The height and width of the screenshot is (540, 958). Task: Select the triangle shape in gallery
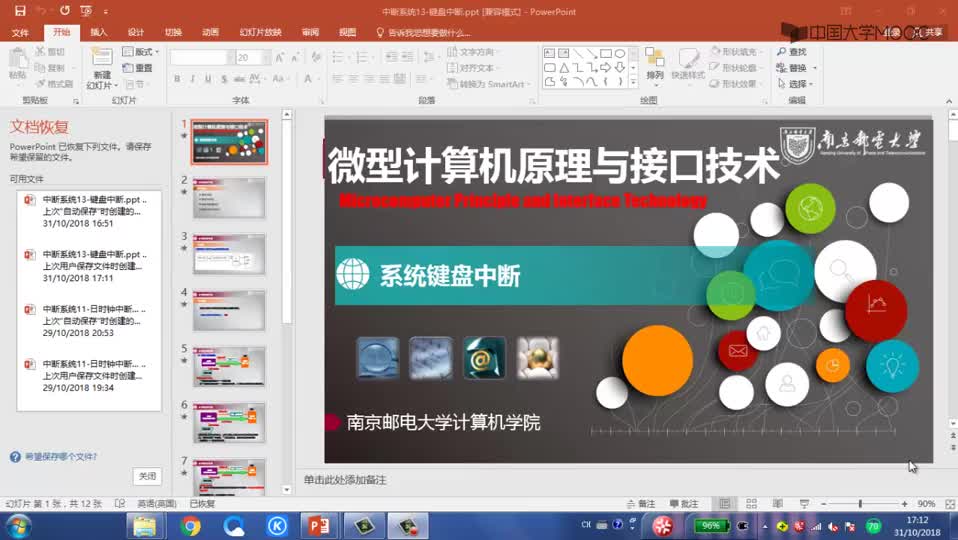(564, 67)
